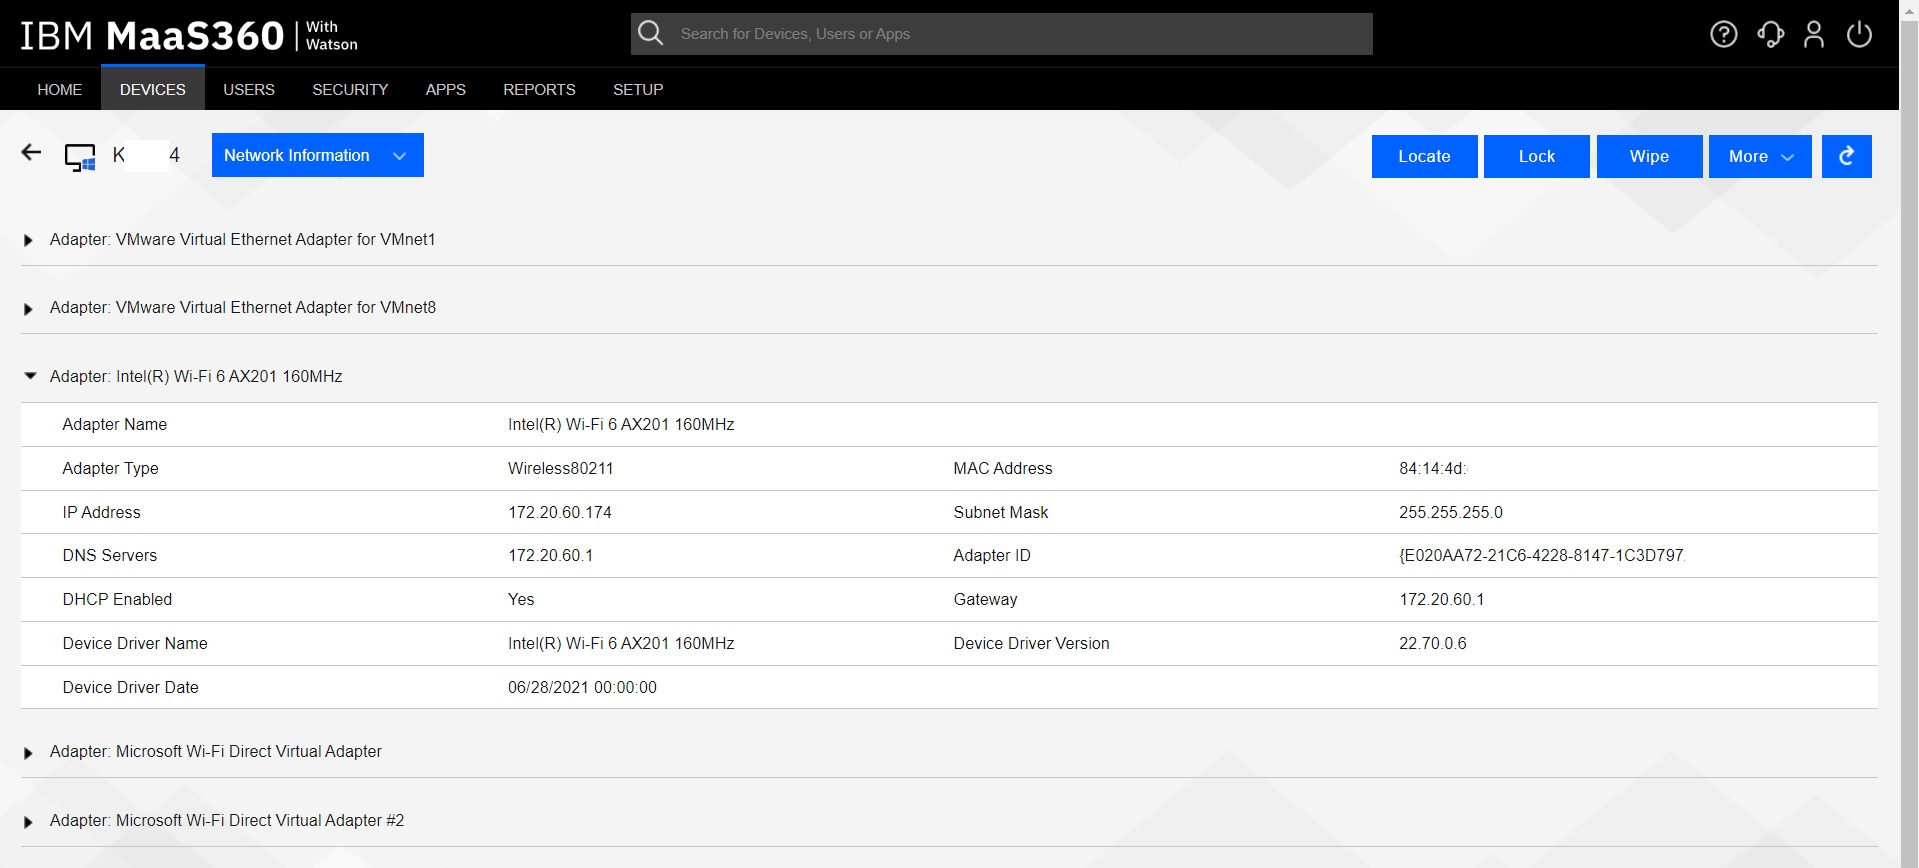Select the IP address 172.20.60.174
Viewport: 1919px width, 868px height.
[x=560, y=512]
